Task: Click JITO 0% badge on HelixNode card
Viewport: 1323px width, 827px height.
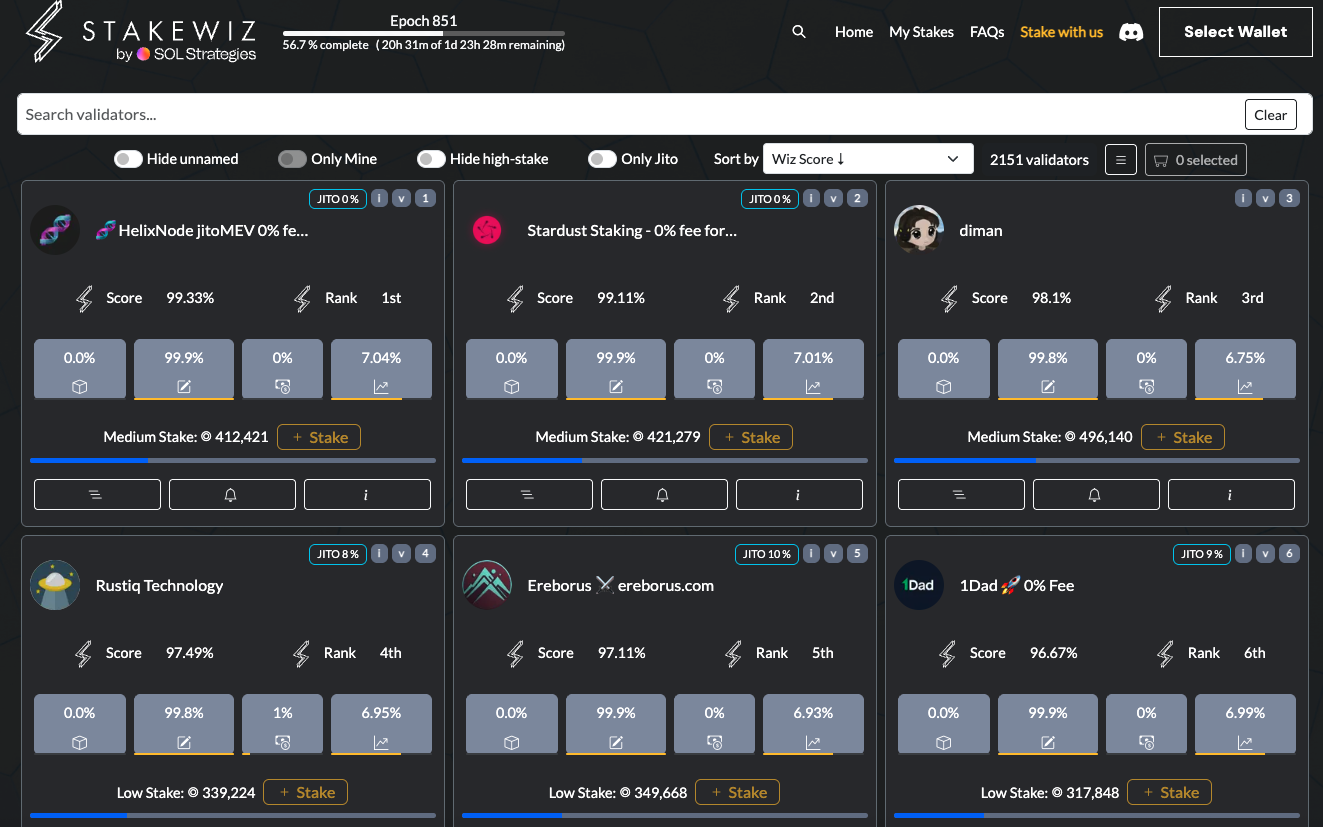Action: click(x=338, y=198)
